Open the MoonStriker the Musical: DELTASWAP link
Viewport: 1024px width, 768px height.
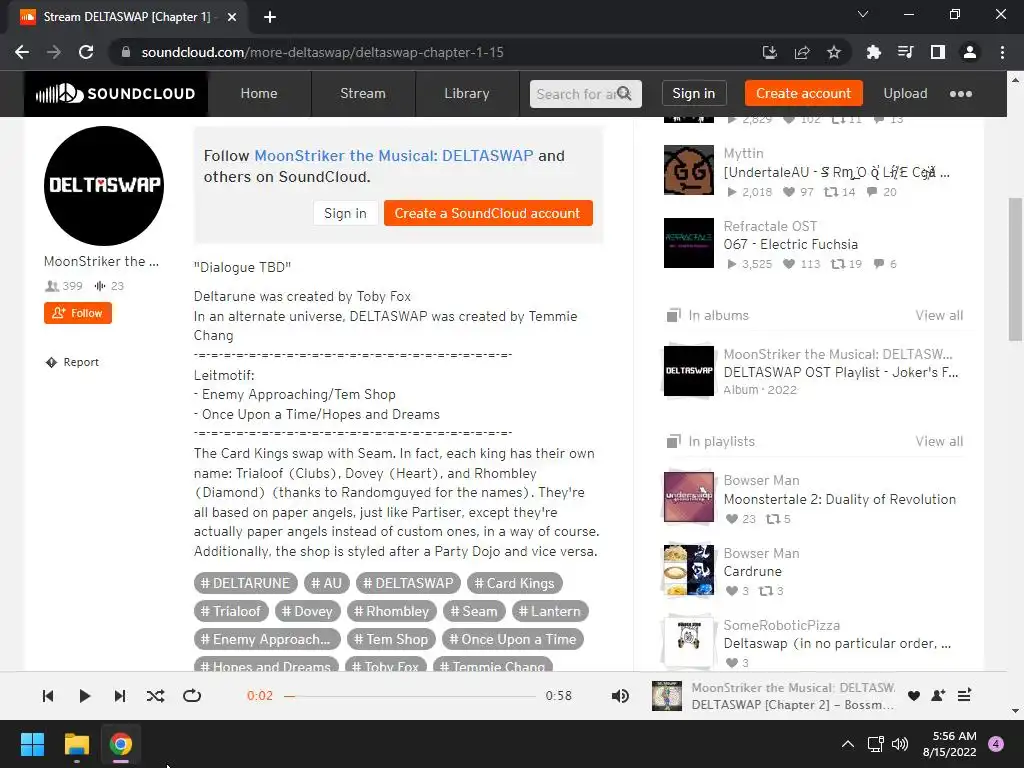tap(393, 155)
